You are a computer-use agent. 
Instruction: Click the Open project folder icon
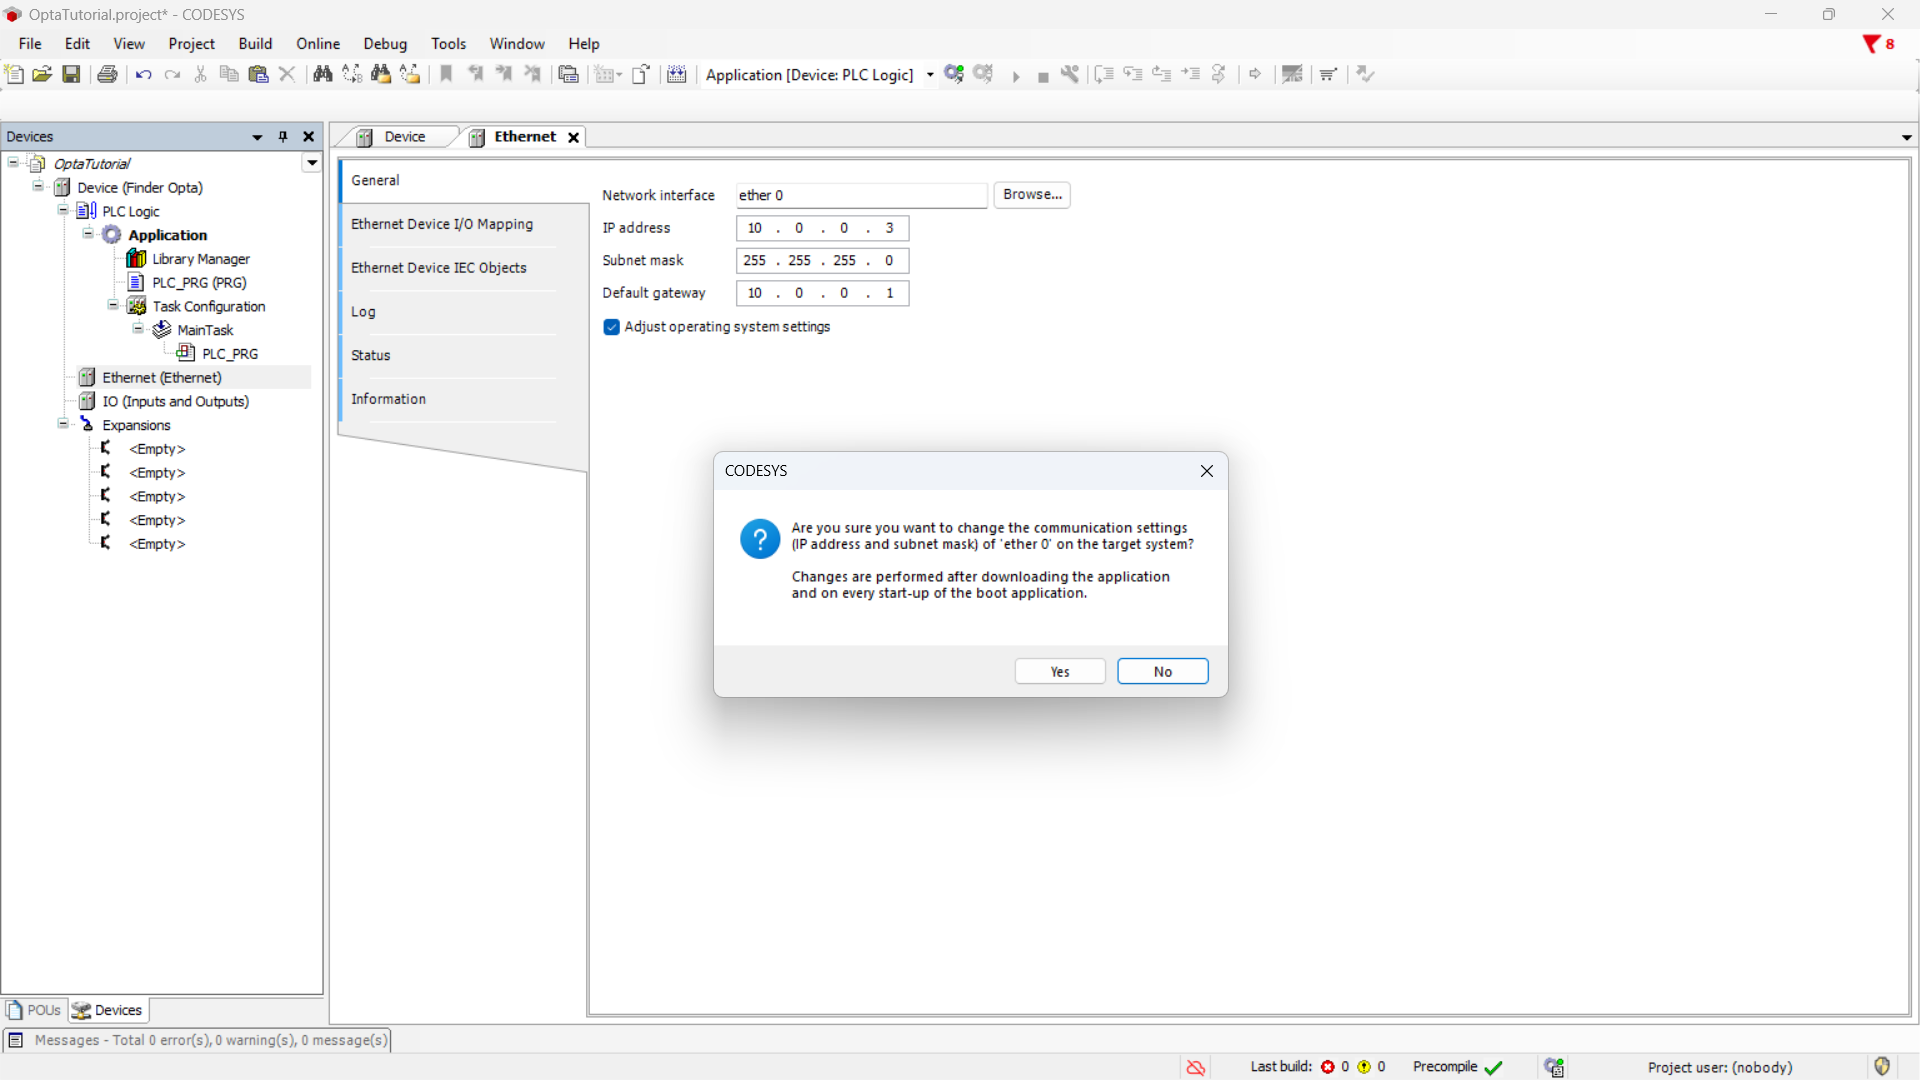(x=42, y=74)
